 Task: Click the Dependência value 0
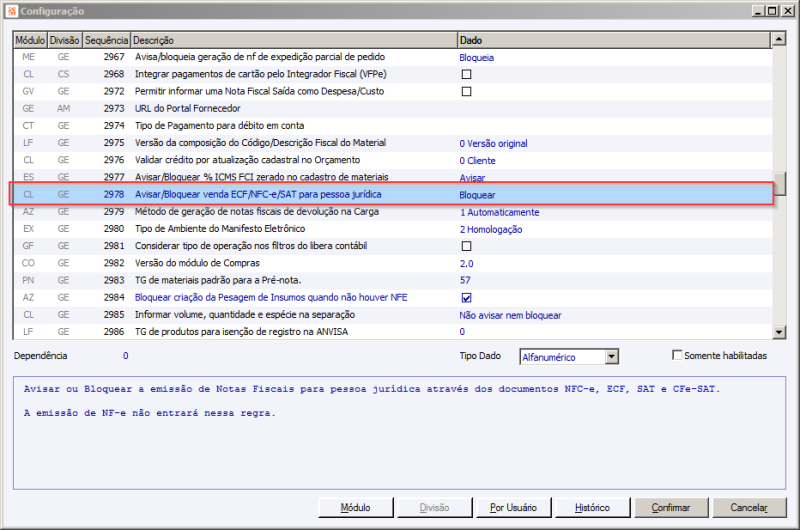coord(126,356)
